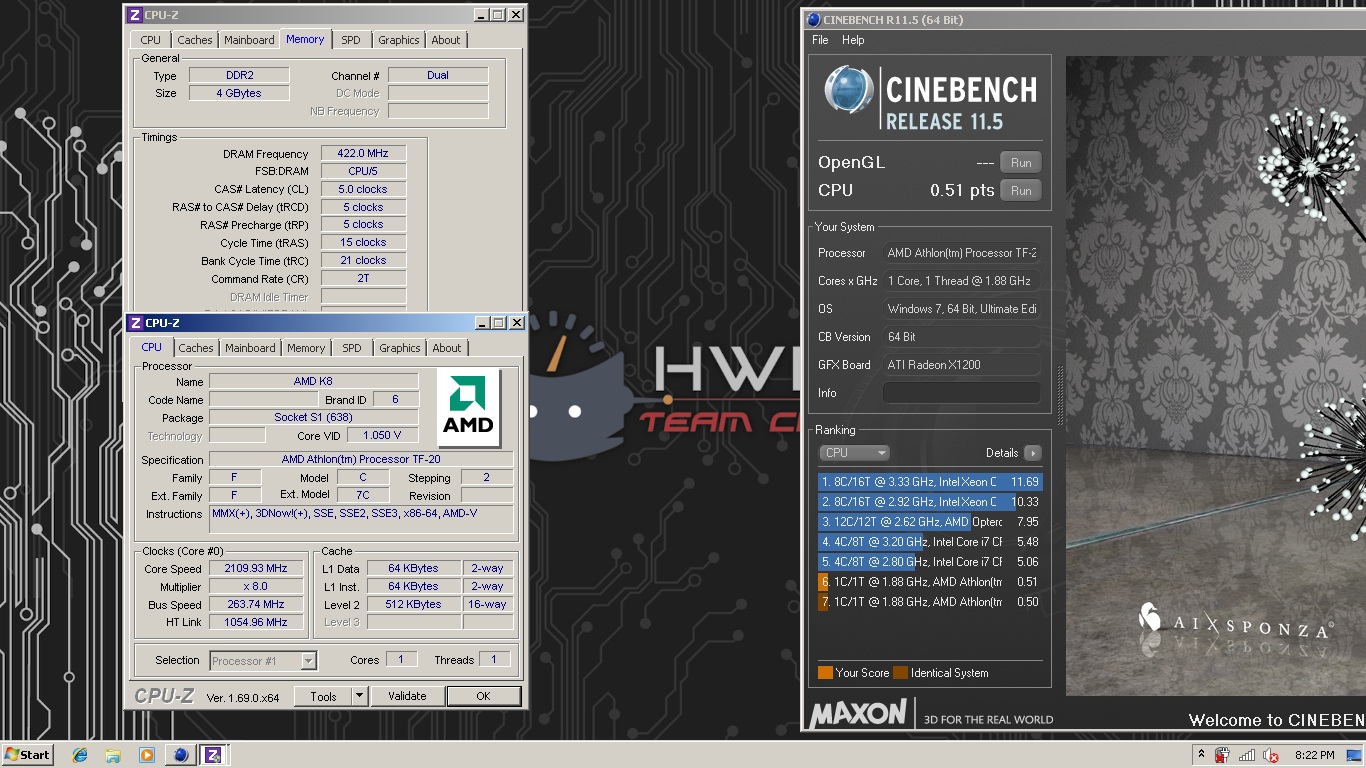
Task: Click the Your Score orange legend swatch
Action: [x=825, y=673]
